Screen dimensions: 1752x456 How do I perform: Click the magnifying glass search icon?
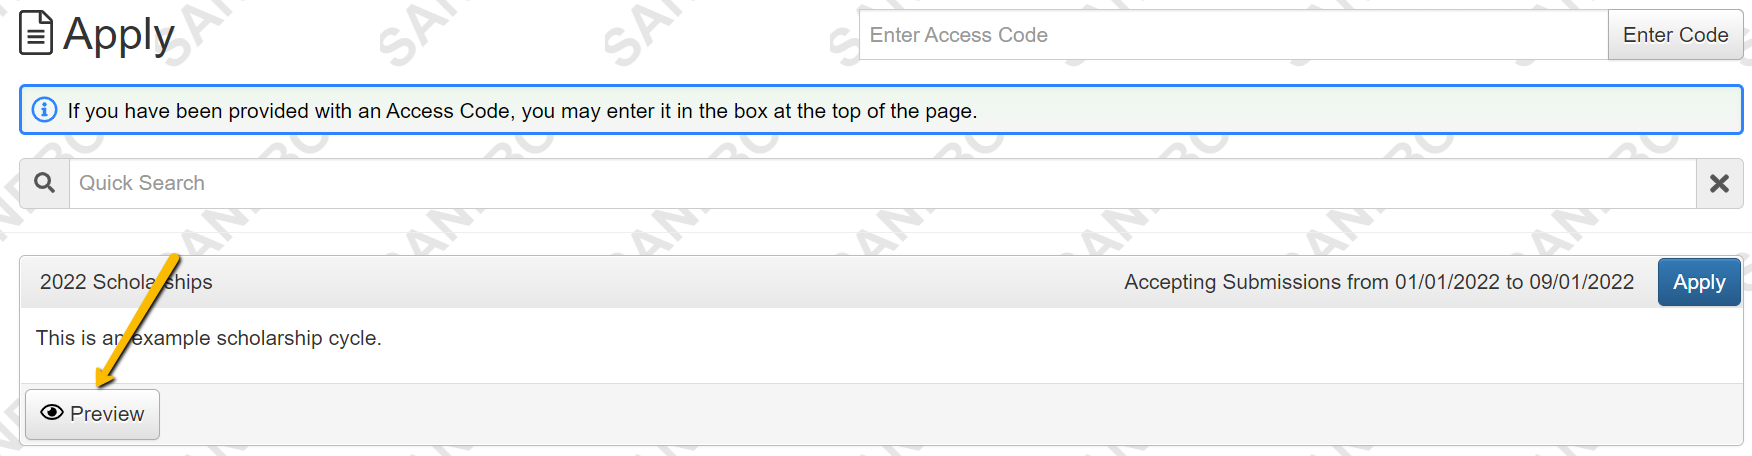pos(44,183)
